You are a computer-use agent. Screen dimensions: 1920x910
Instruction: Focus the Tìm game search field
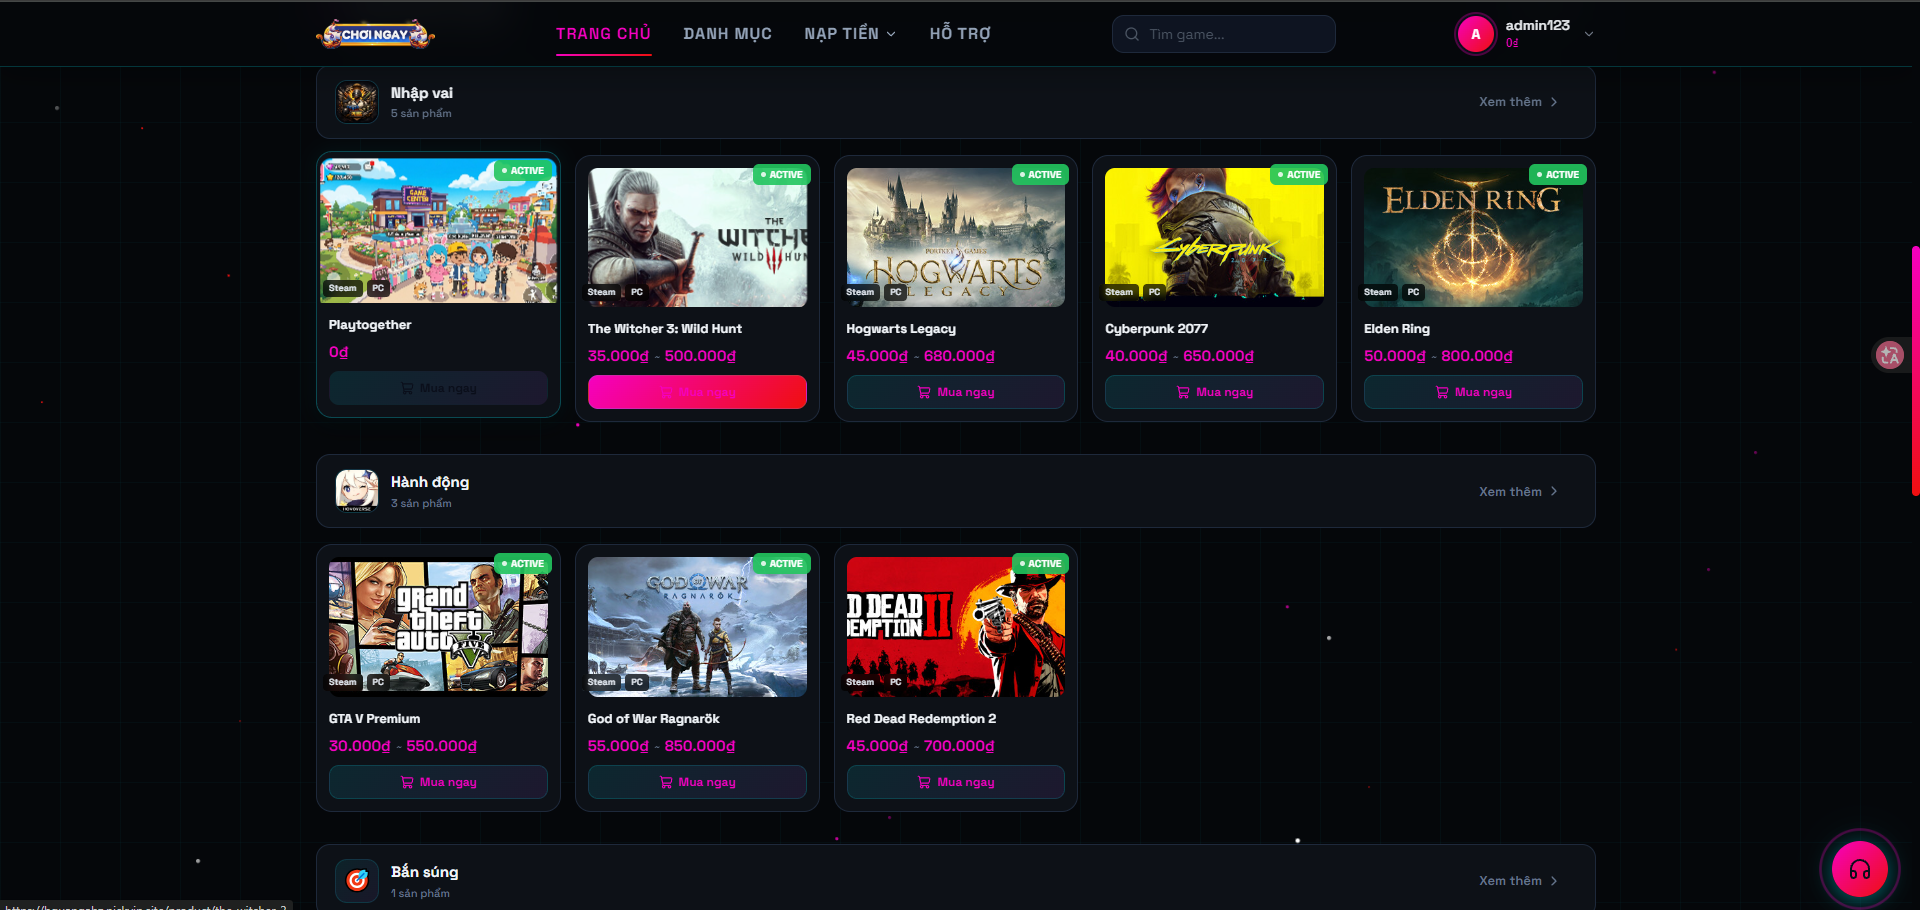[x=1224, y=34]
